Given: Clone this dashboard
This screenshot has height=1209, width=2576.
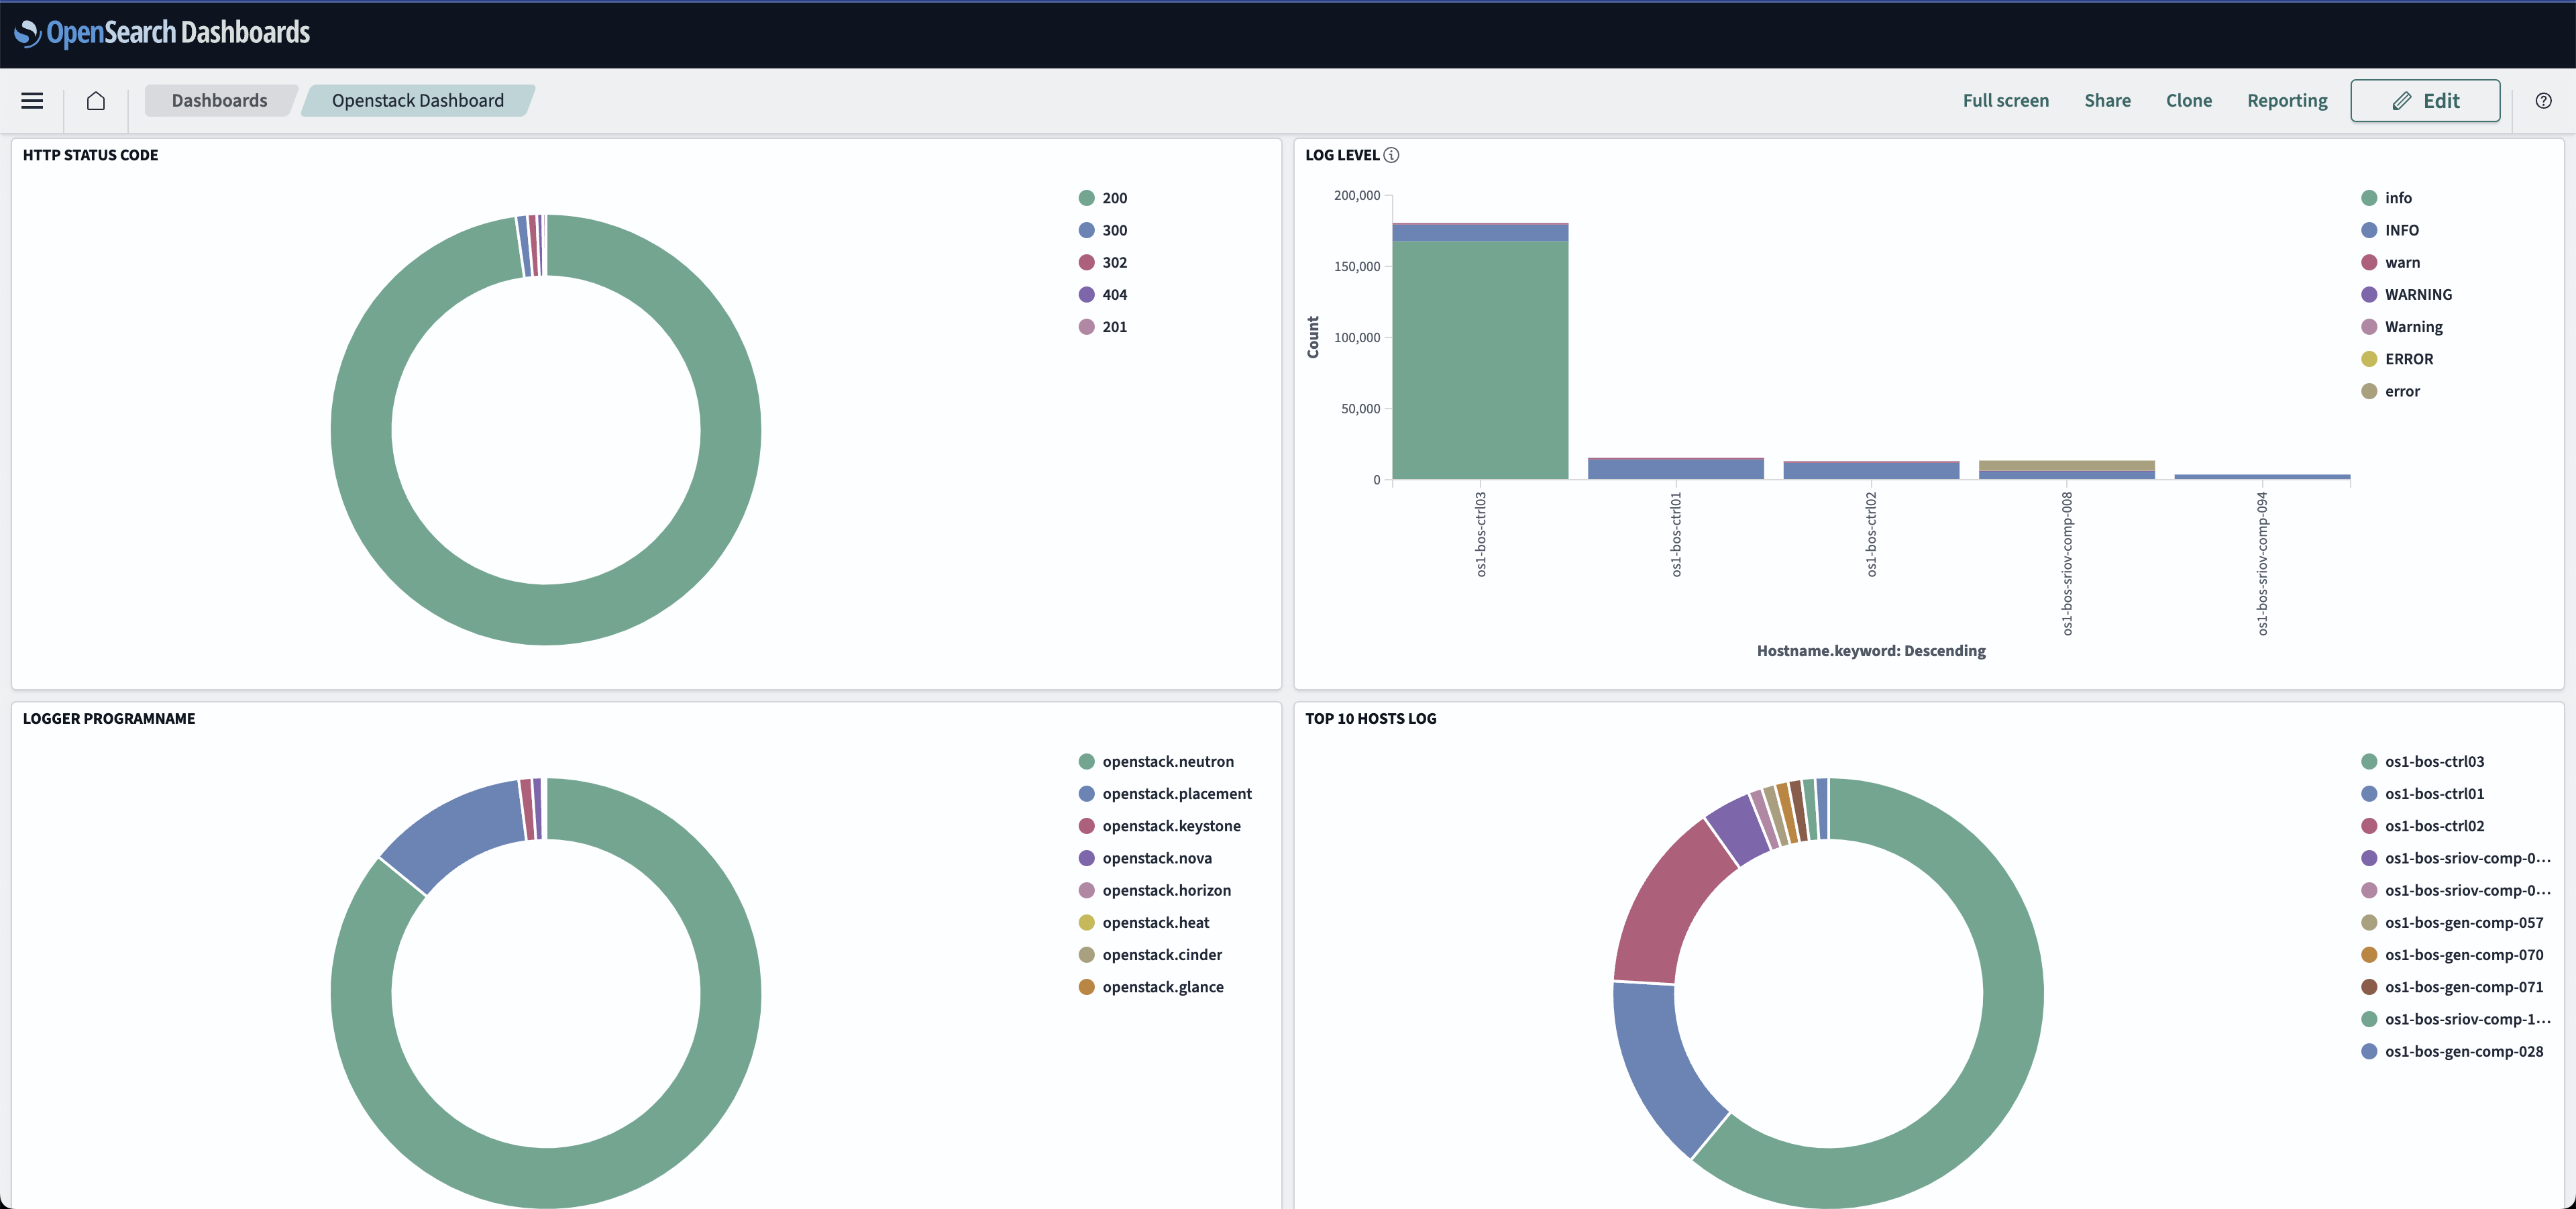Looking at the screenshot, I should 2188,101.
